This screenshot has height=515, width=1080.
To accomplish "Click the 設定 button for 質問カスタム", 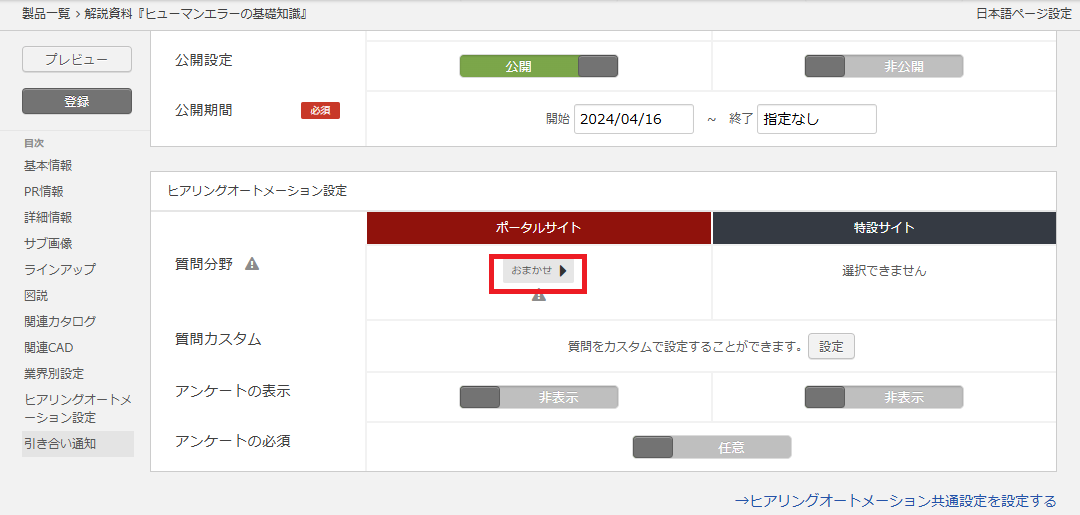I will point(831,347).
